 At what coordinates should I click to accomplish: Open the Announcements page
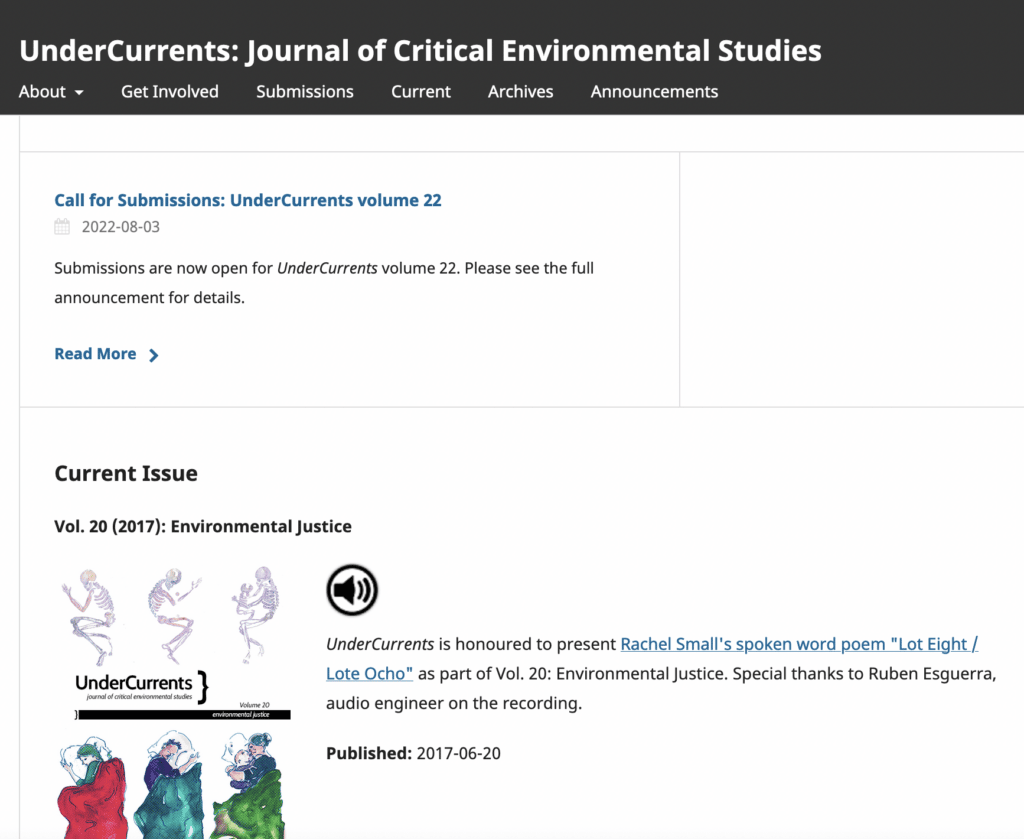[x=654, y=91]
